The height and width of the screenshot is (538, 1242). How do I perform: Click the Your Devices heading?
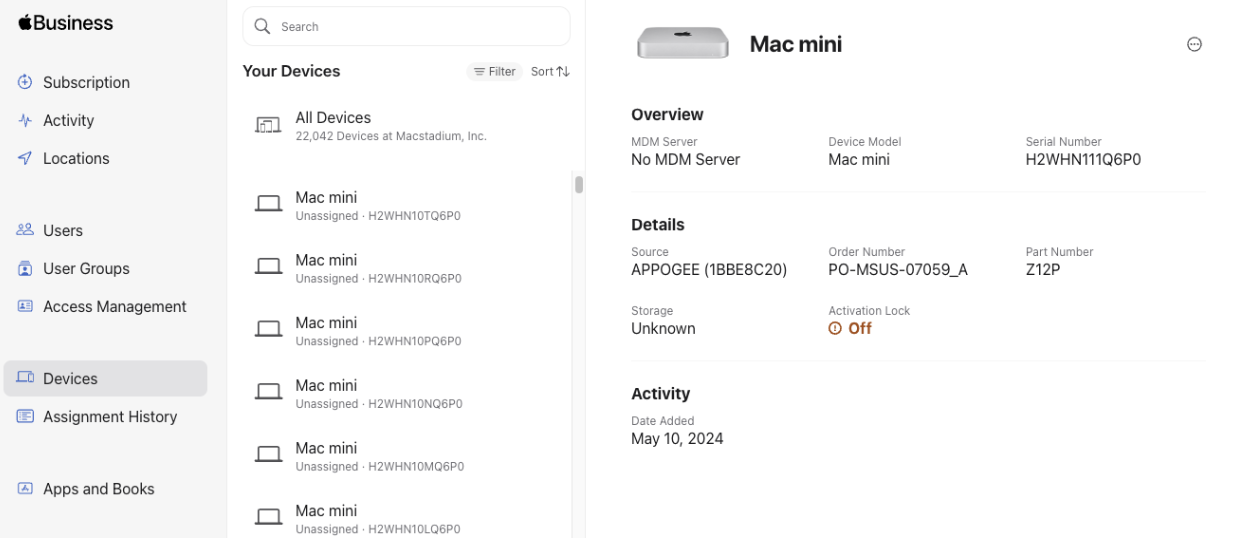click(x=291, y=71)
